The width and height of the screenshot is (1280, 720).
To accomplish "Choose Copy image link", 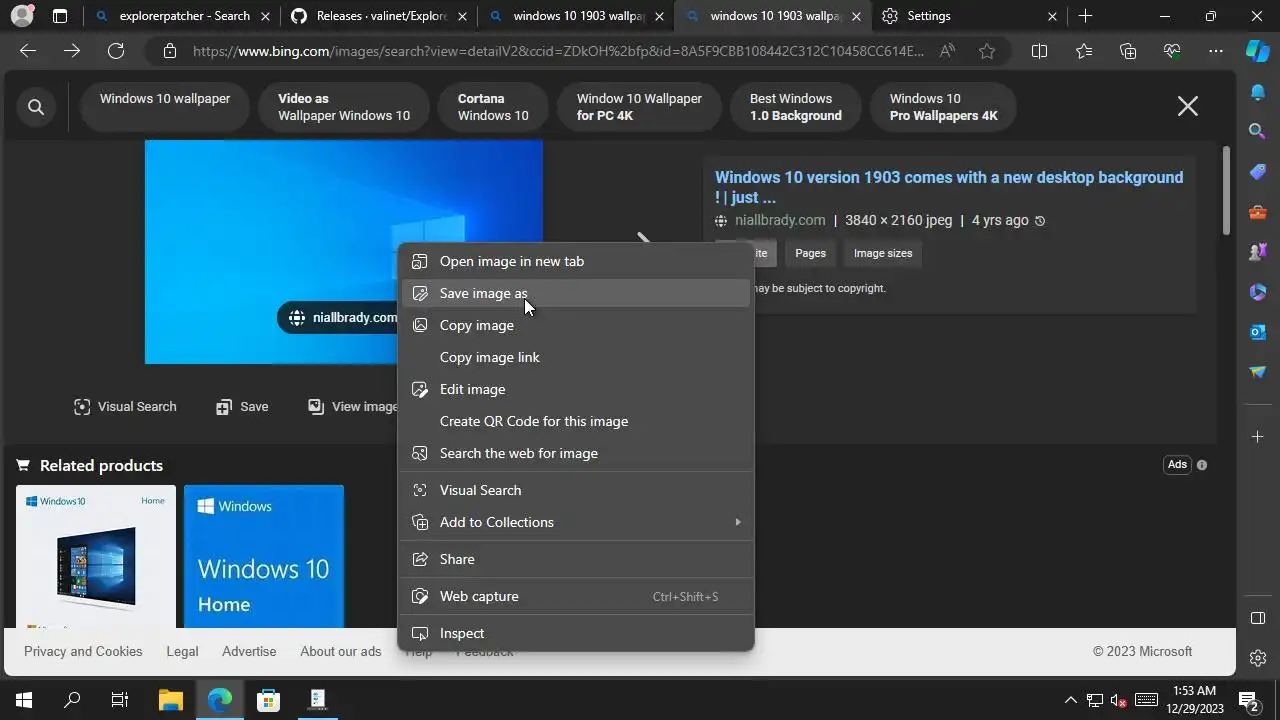I will point(576,357).
